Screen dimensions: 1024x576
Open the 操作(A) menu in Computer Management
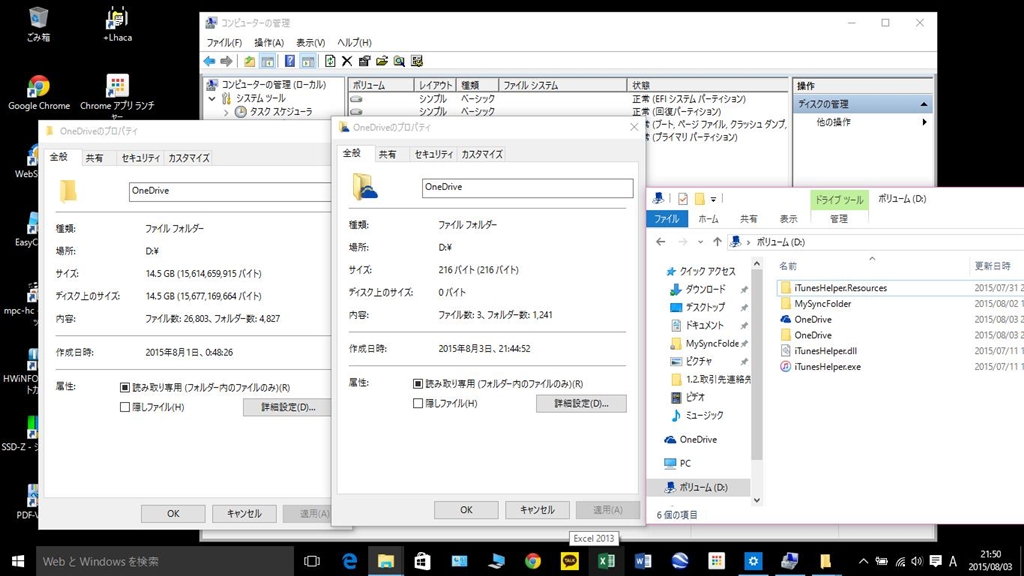tap(269, 43)
